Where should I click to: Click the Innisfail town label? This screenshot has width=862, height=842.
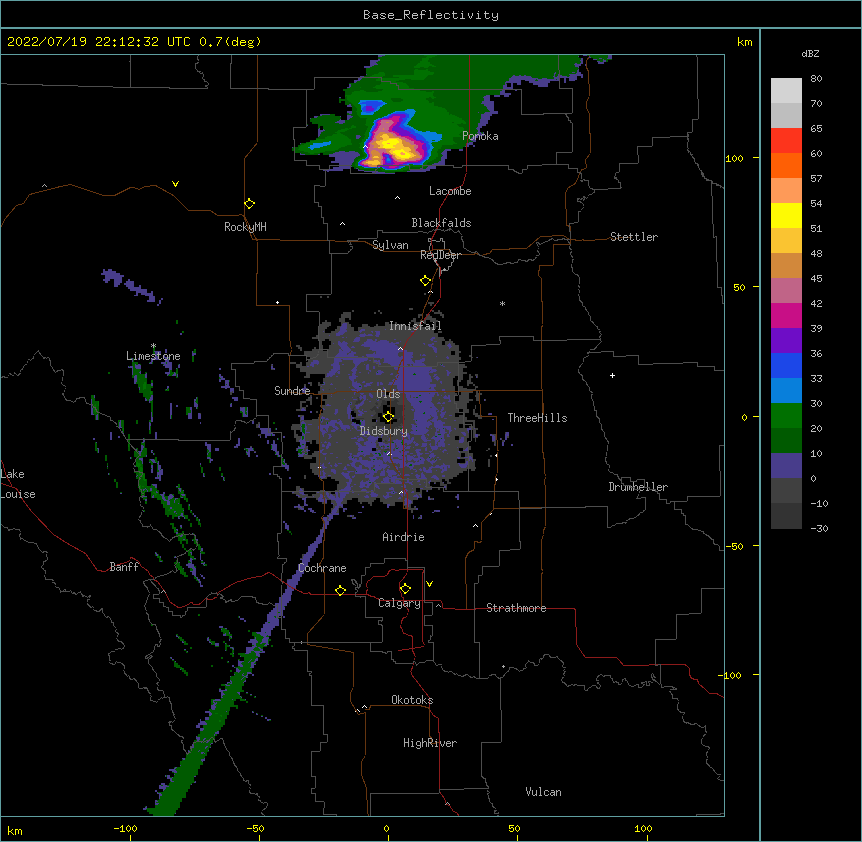coord(415,326)
